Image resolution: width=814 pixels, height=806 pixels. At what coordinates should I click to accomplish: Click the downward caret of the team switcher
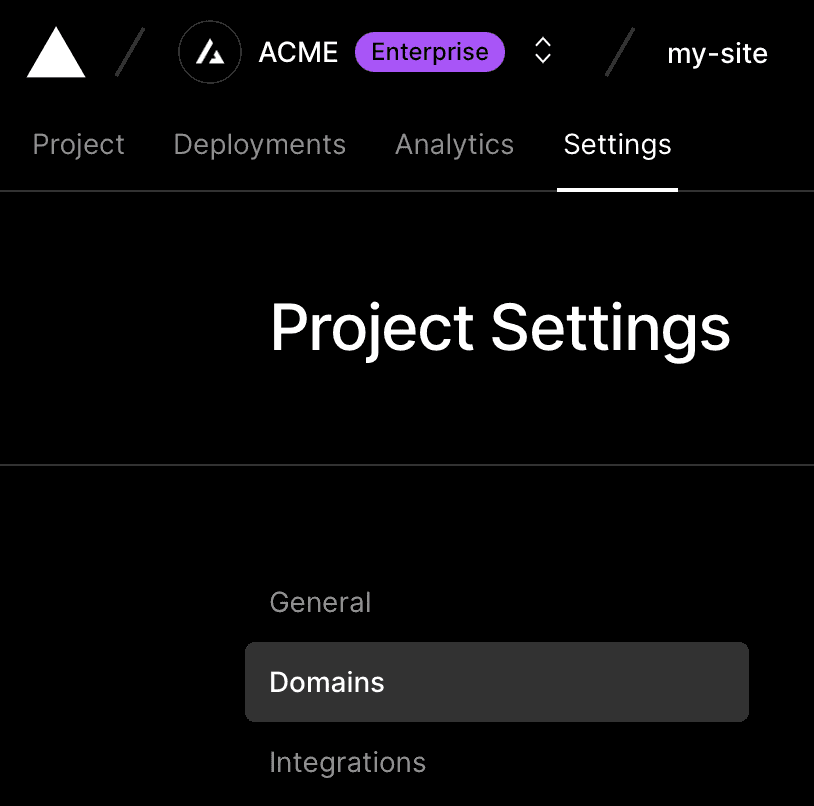coord(542,58)
